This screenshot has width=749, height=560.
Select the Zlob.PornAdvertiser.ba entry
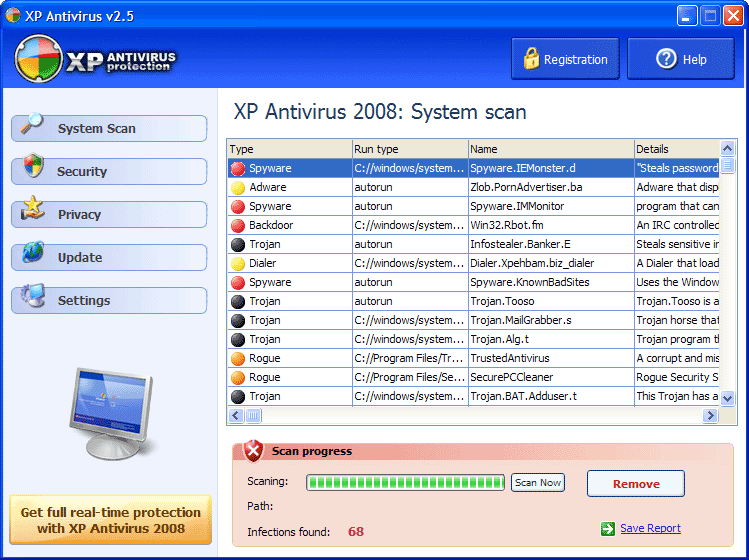click(551, 187)
